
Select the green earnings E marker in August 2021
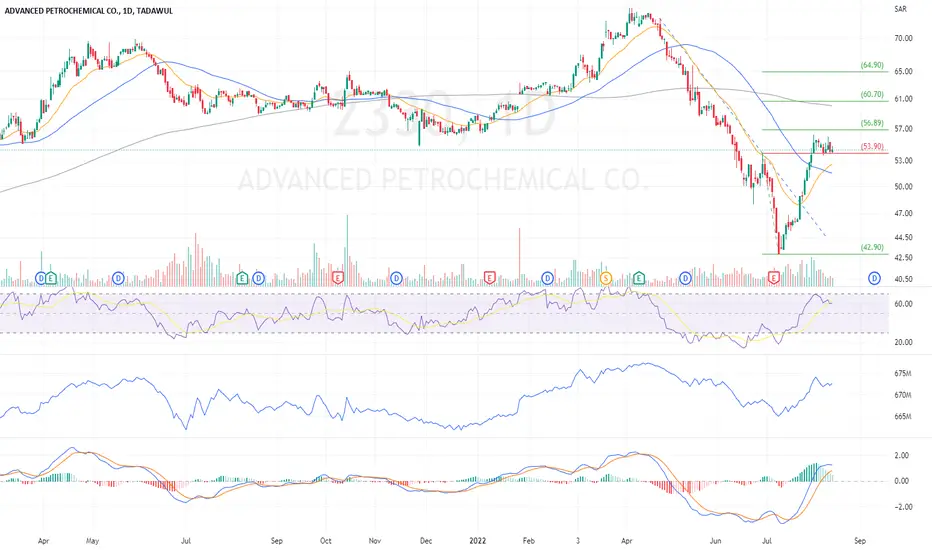click(x=242, y=278)
